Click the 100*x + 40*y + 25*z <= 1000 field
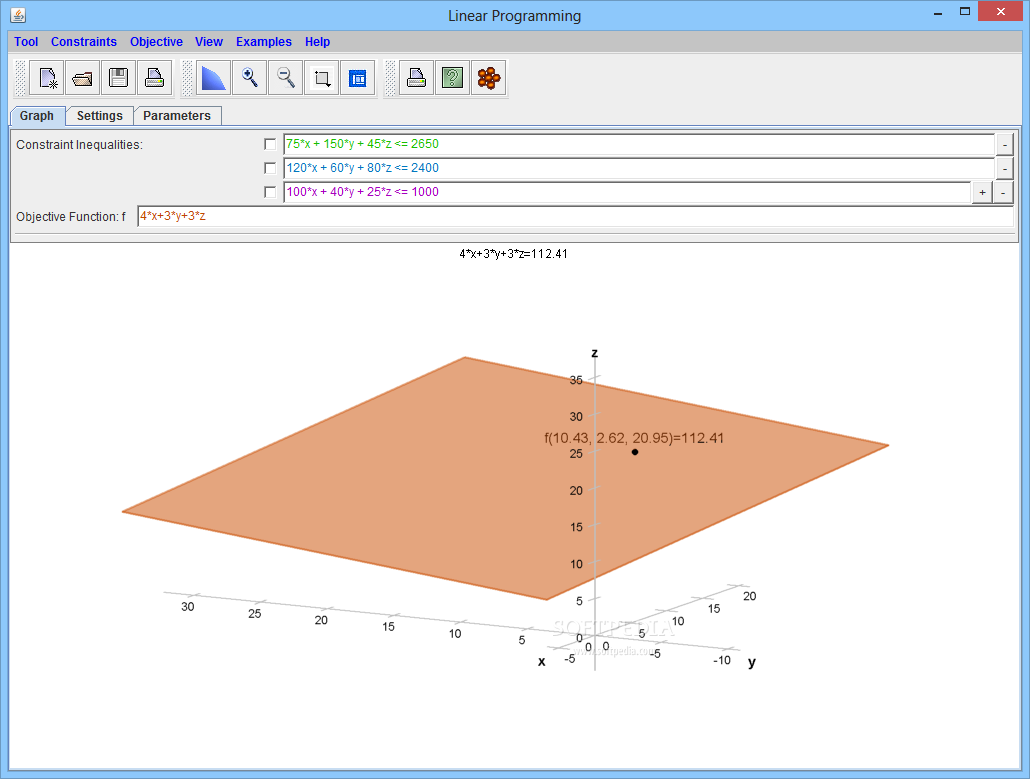 coord(627,192)
